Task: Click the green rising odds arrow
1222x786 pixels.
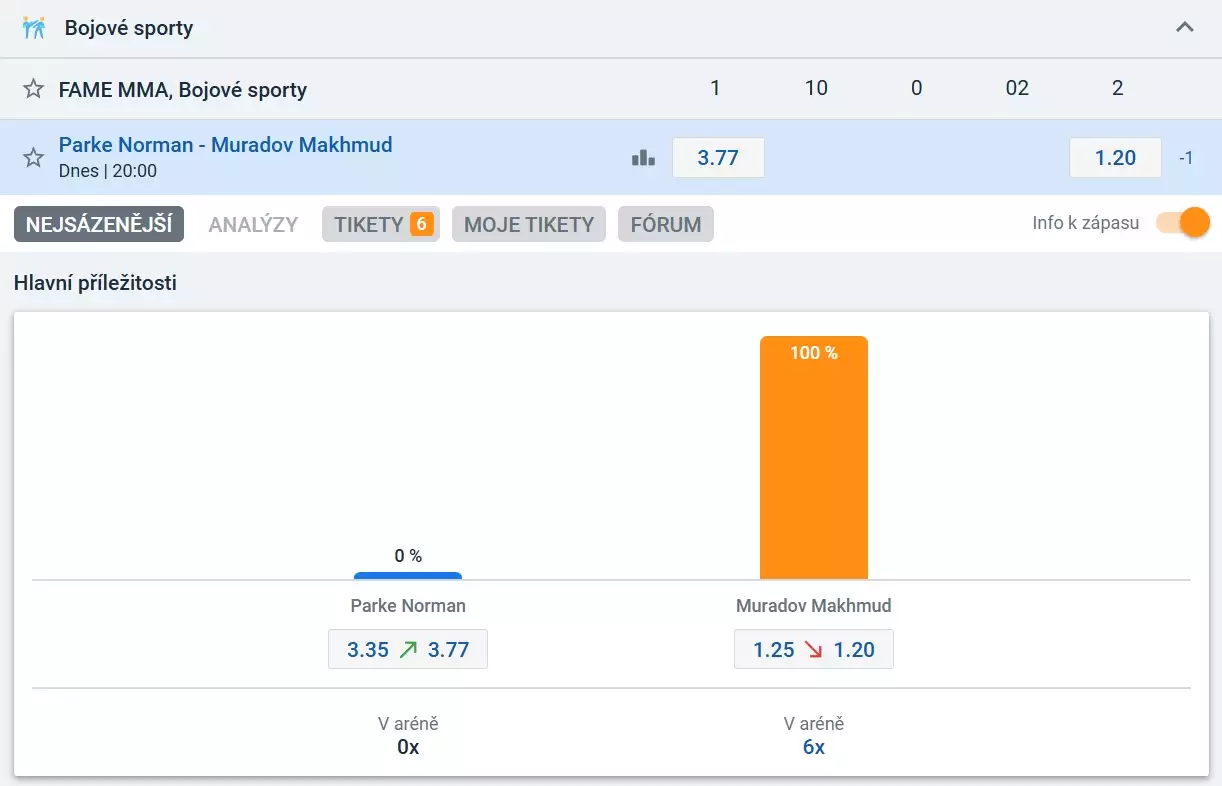Action: point(408,650)
